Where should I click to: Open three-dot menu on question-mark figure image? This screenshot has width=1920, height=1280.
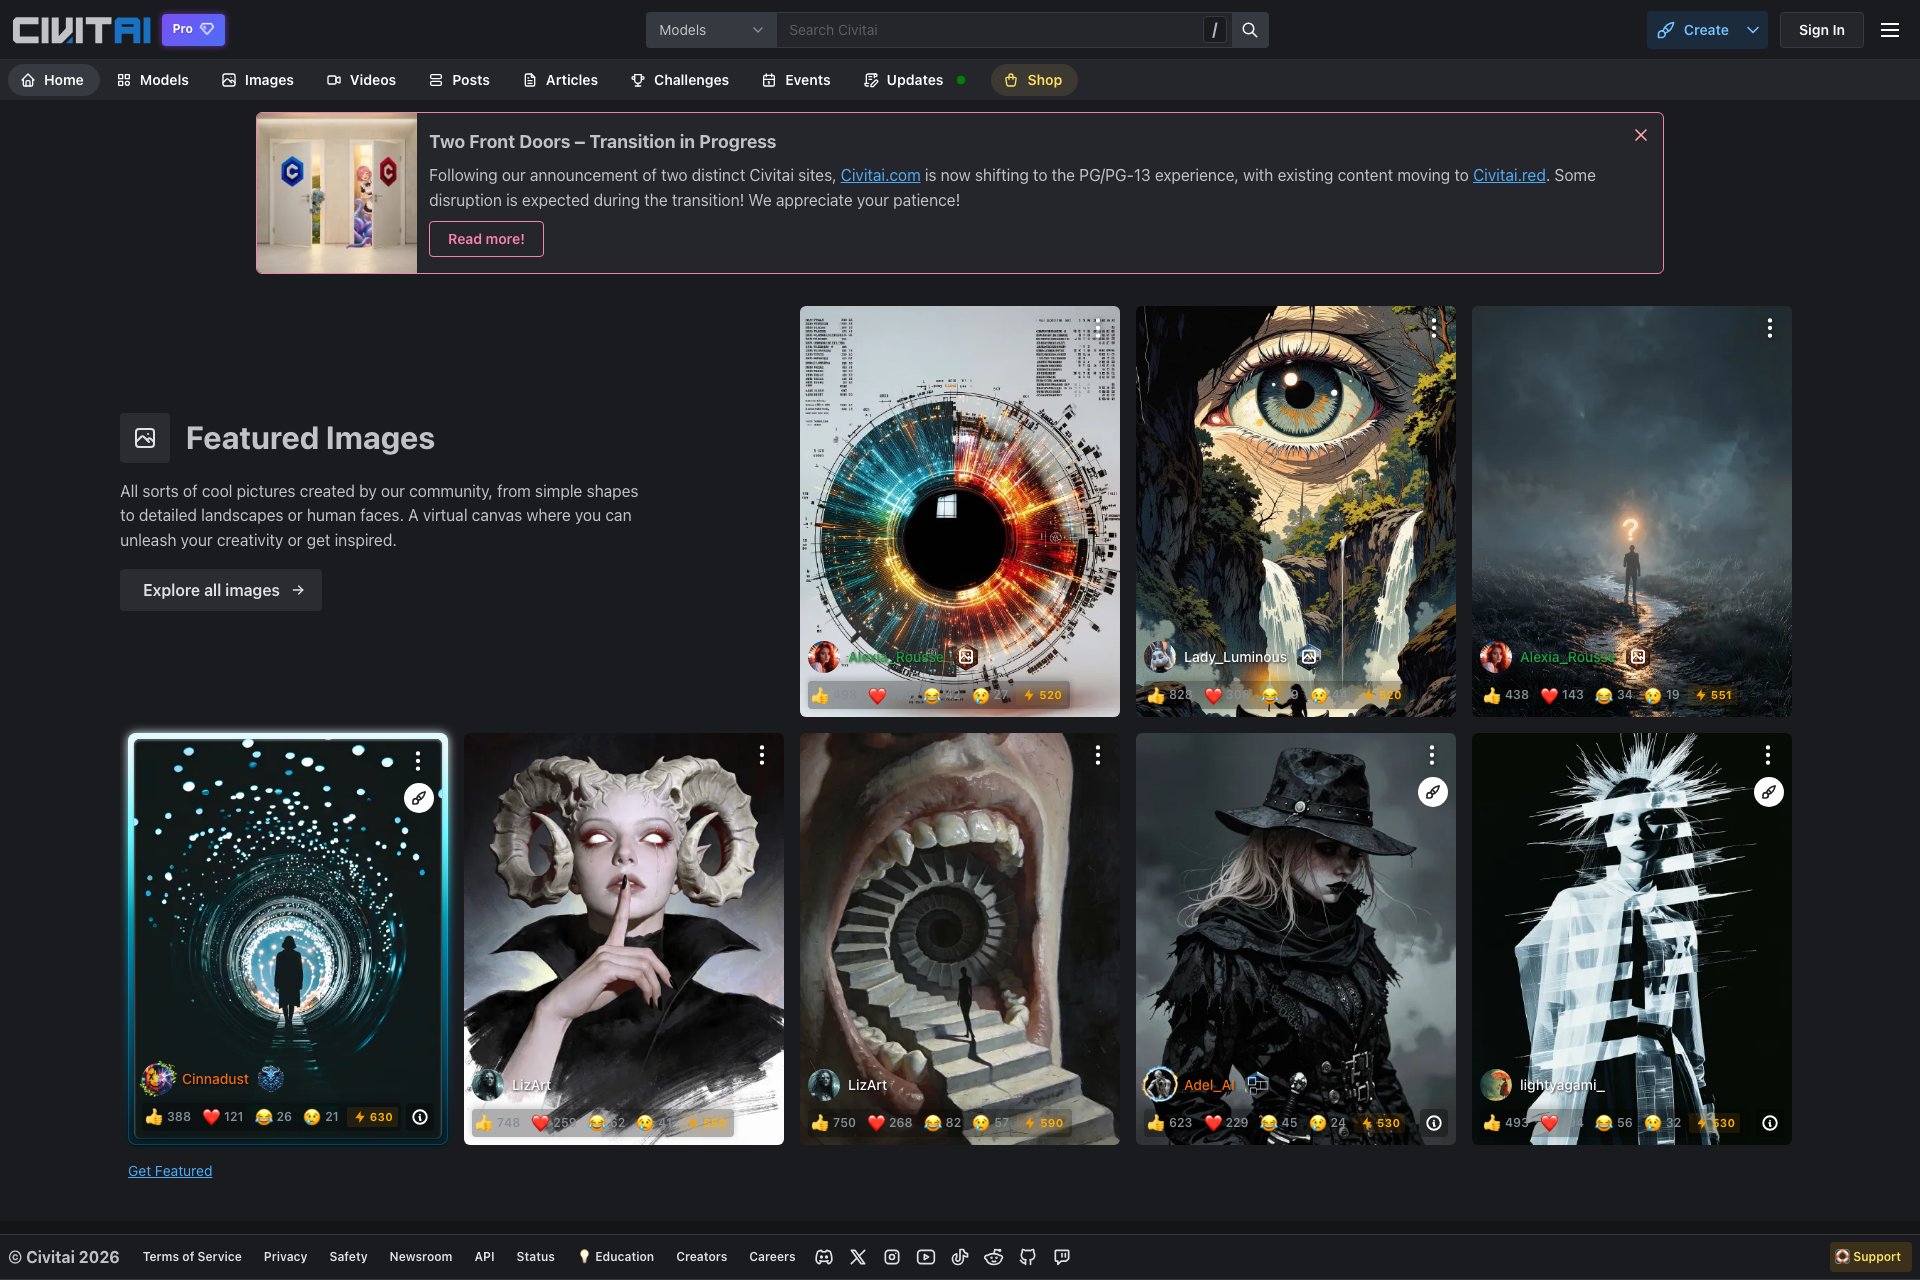click(1769, 328)
